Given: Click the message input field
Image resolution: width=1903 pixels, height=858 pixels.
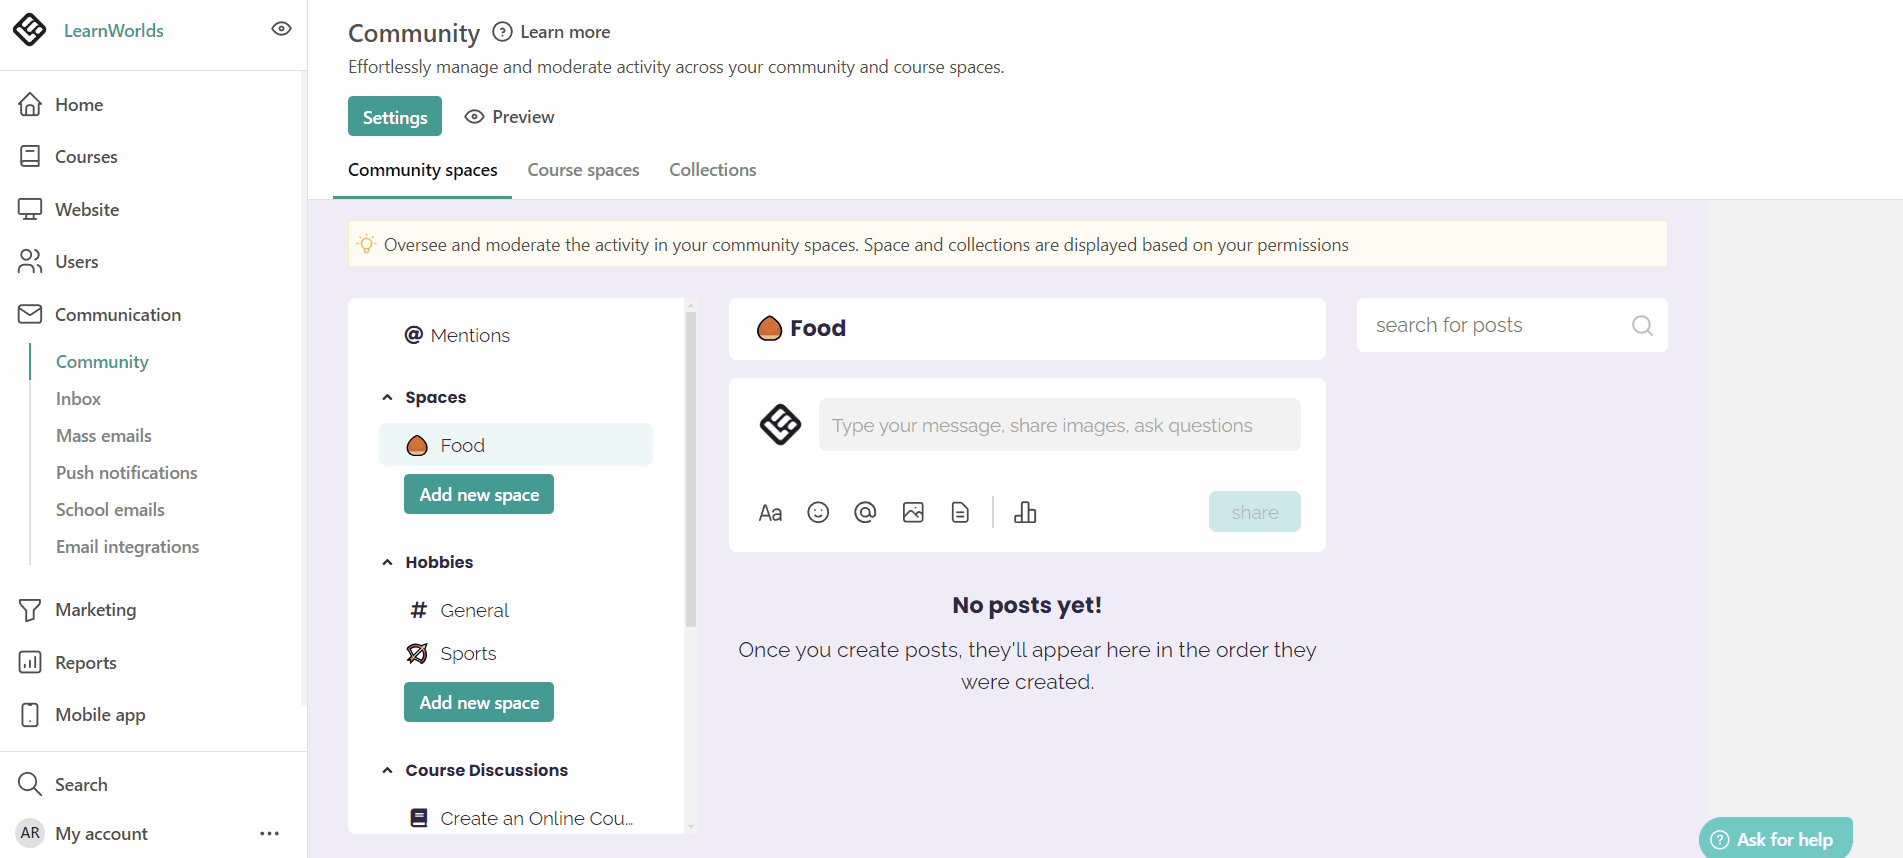Looking at the screenshot, I should click(x=1059, y=424).
